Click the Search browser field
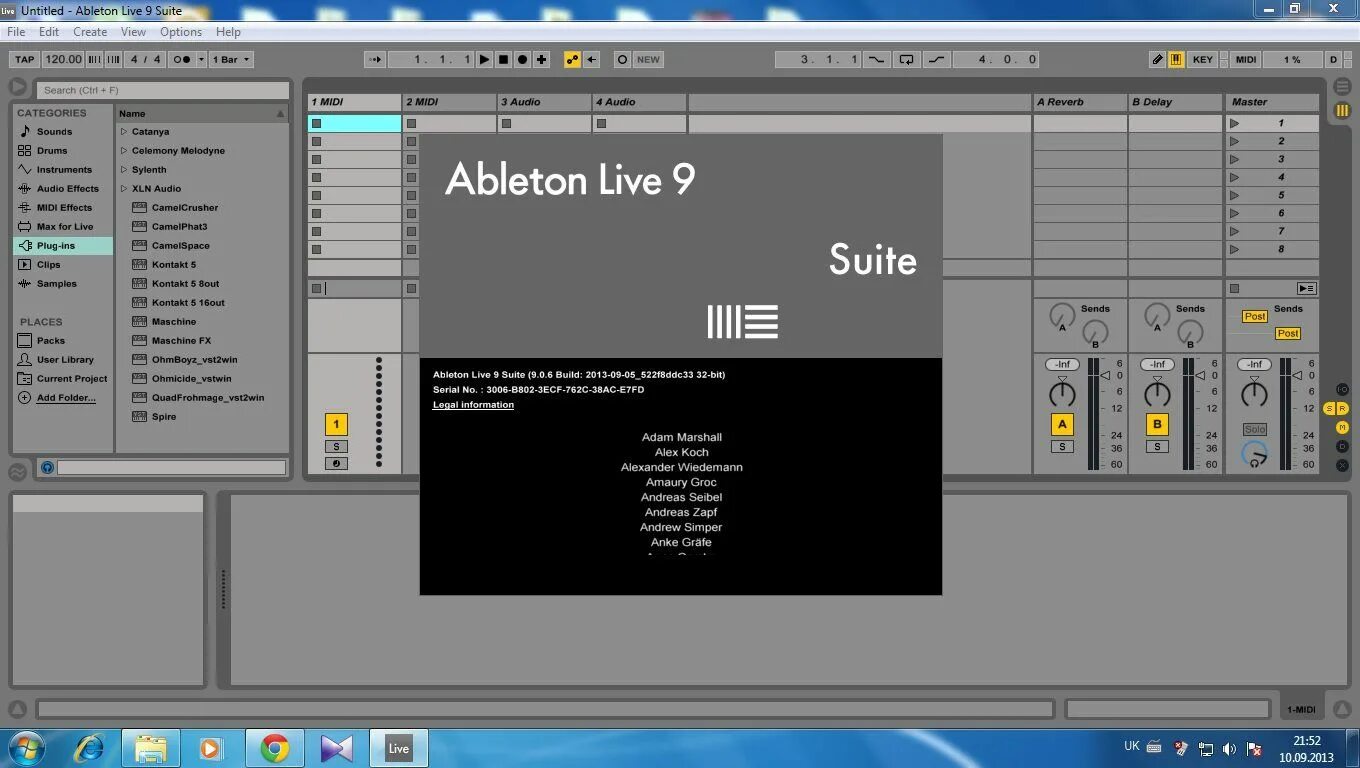Viewport: 1360px width, 768px height. (x=164, y=90)
